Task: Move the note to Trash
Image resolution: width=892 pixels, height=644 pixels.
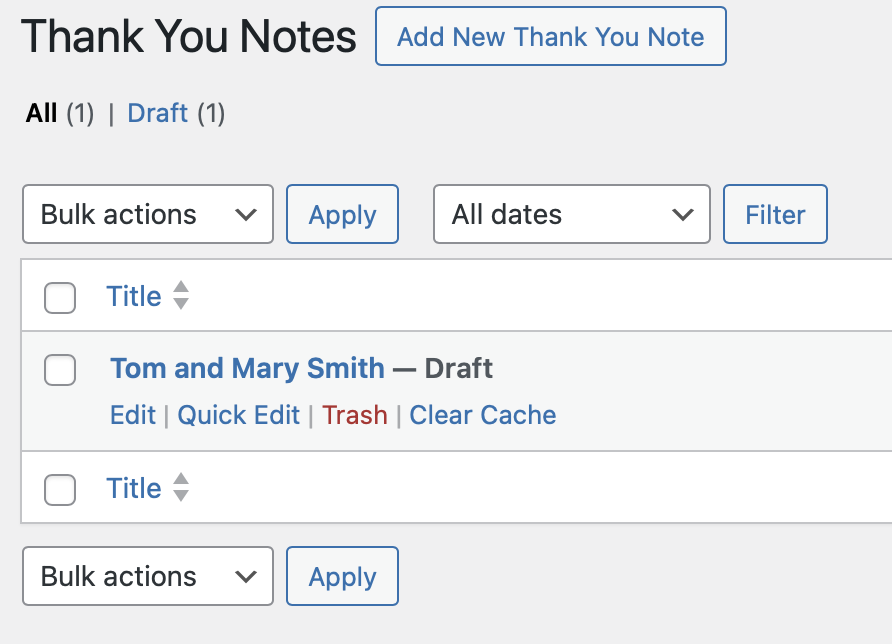Action: pos(355,415)
